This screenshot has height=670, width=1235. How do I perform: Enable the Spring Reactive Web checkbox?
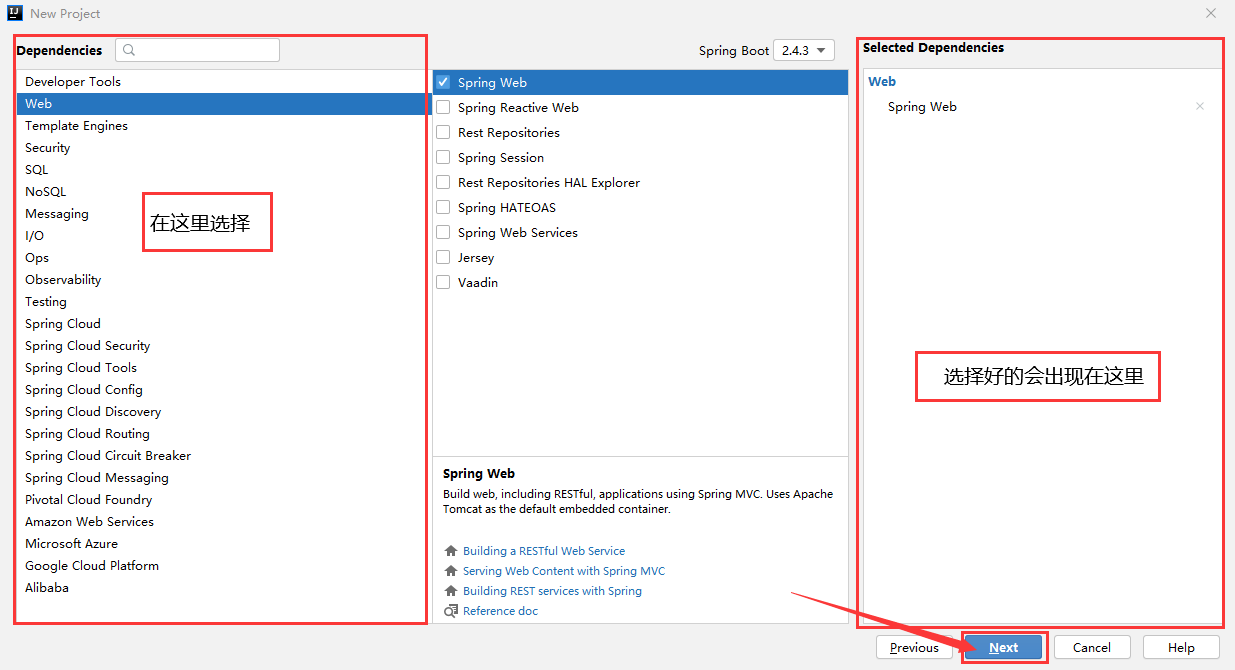point(443,107)
